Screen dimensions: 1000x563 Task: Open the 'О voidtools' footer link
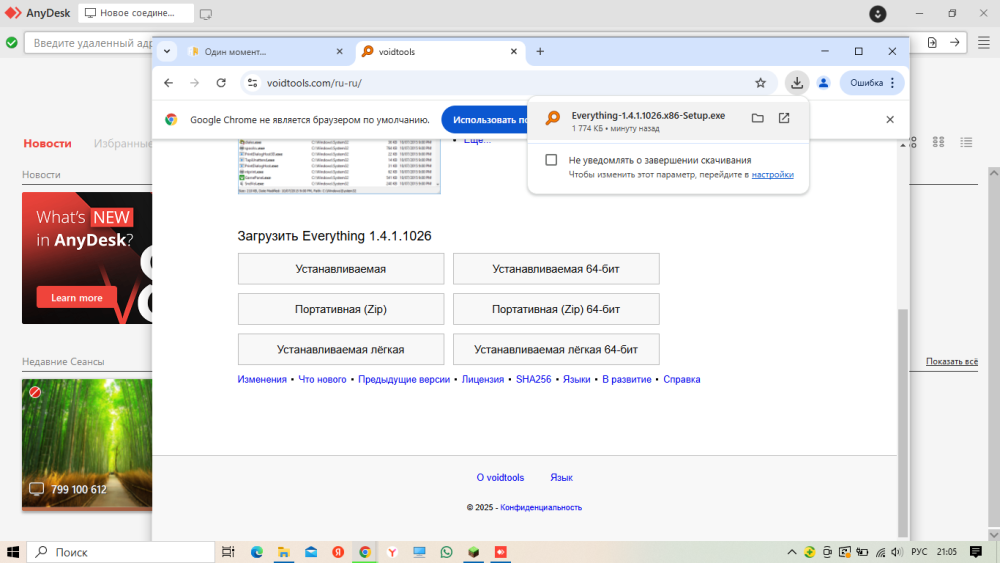[x=500, y=478]
